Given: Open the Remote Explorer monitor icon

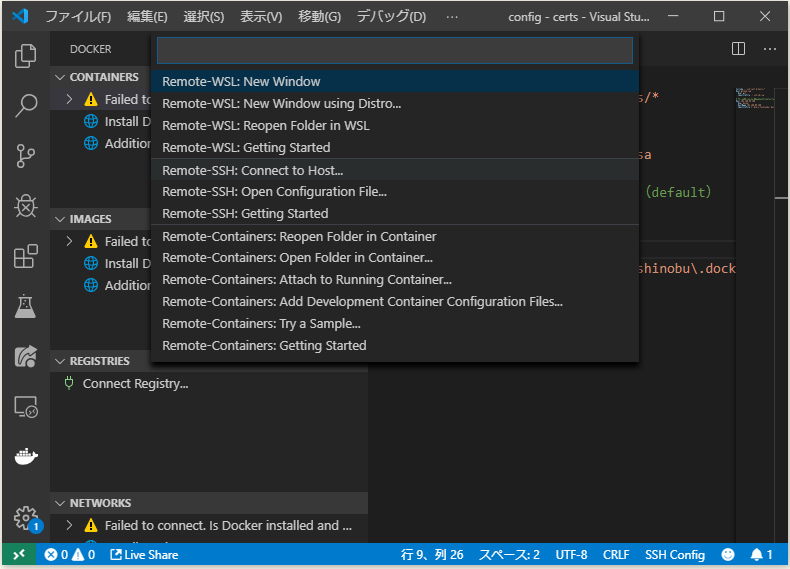Looking at the screenshot, I should [x=25, y=407].
